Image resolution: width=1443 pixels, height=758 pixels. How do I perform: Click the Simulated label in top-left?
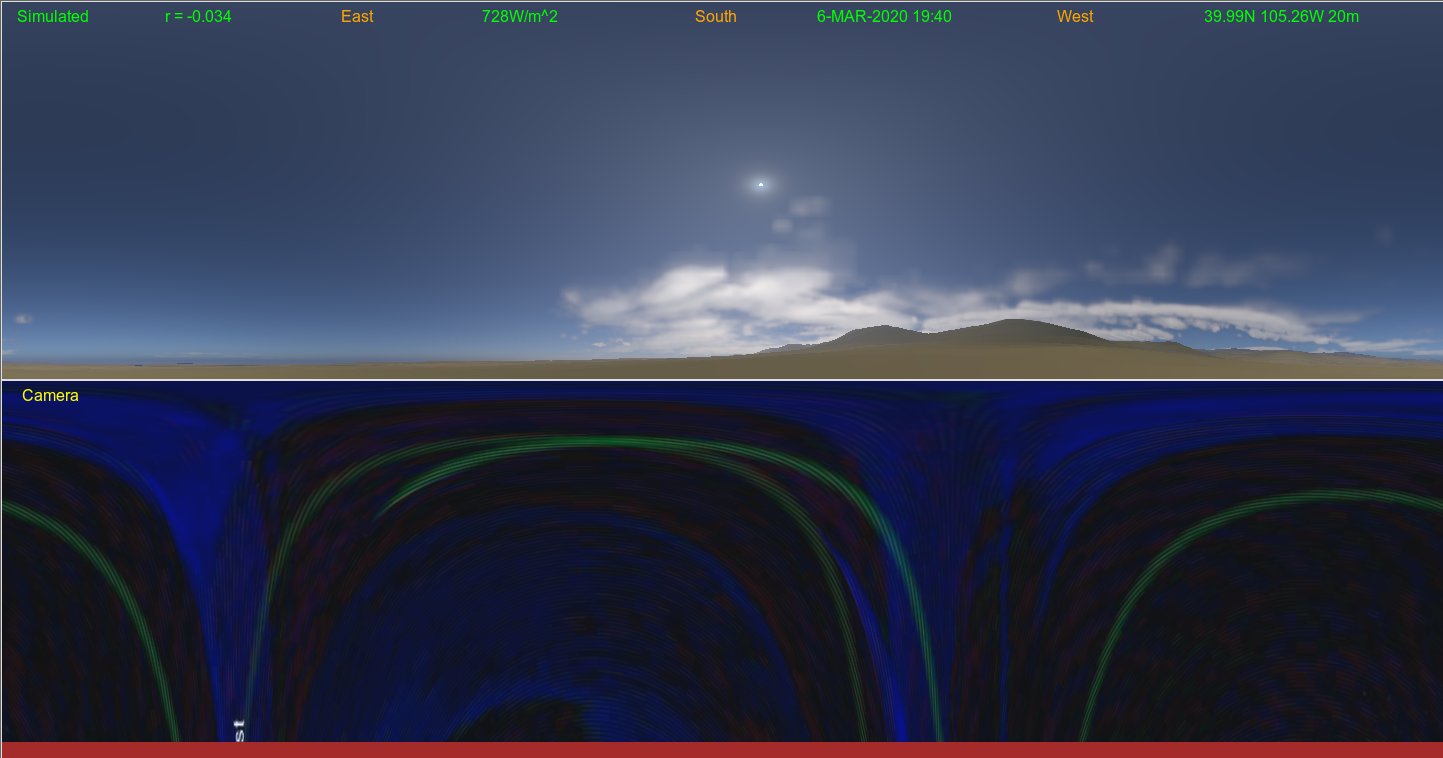pyautogui.click(x=53, y=17)
